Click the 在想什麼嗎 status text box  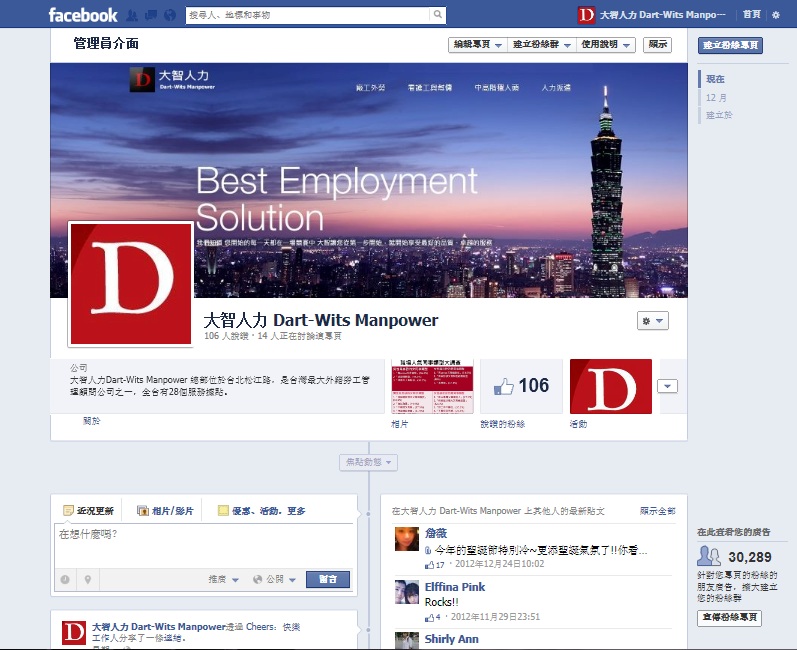[x=203, y=546]
